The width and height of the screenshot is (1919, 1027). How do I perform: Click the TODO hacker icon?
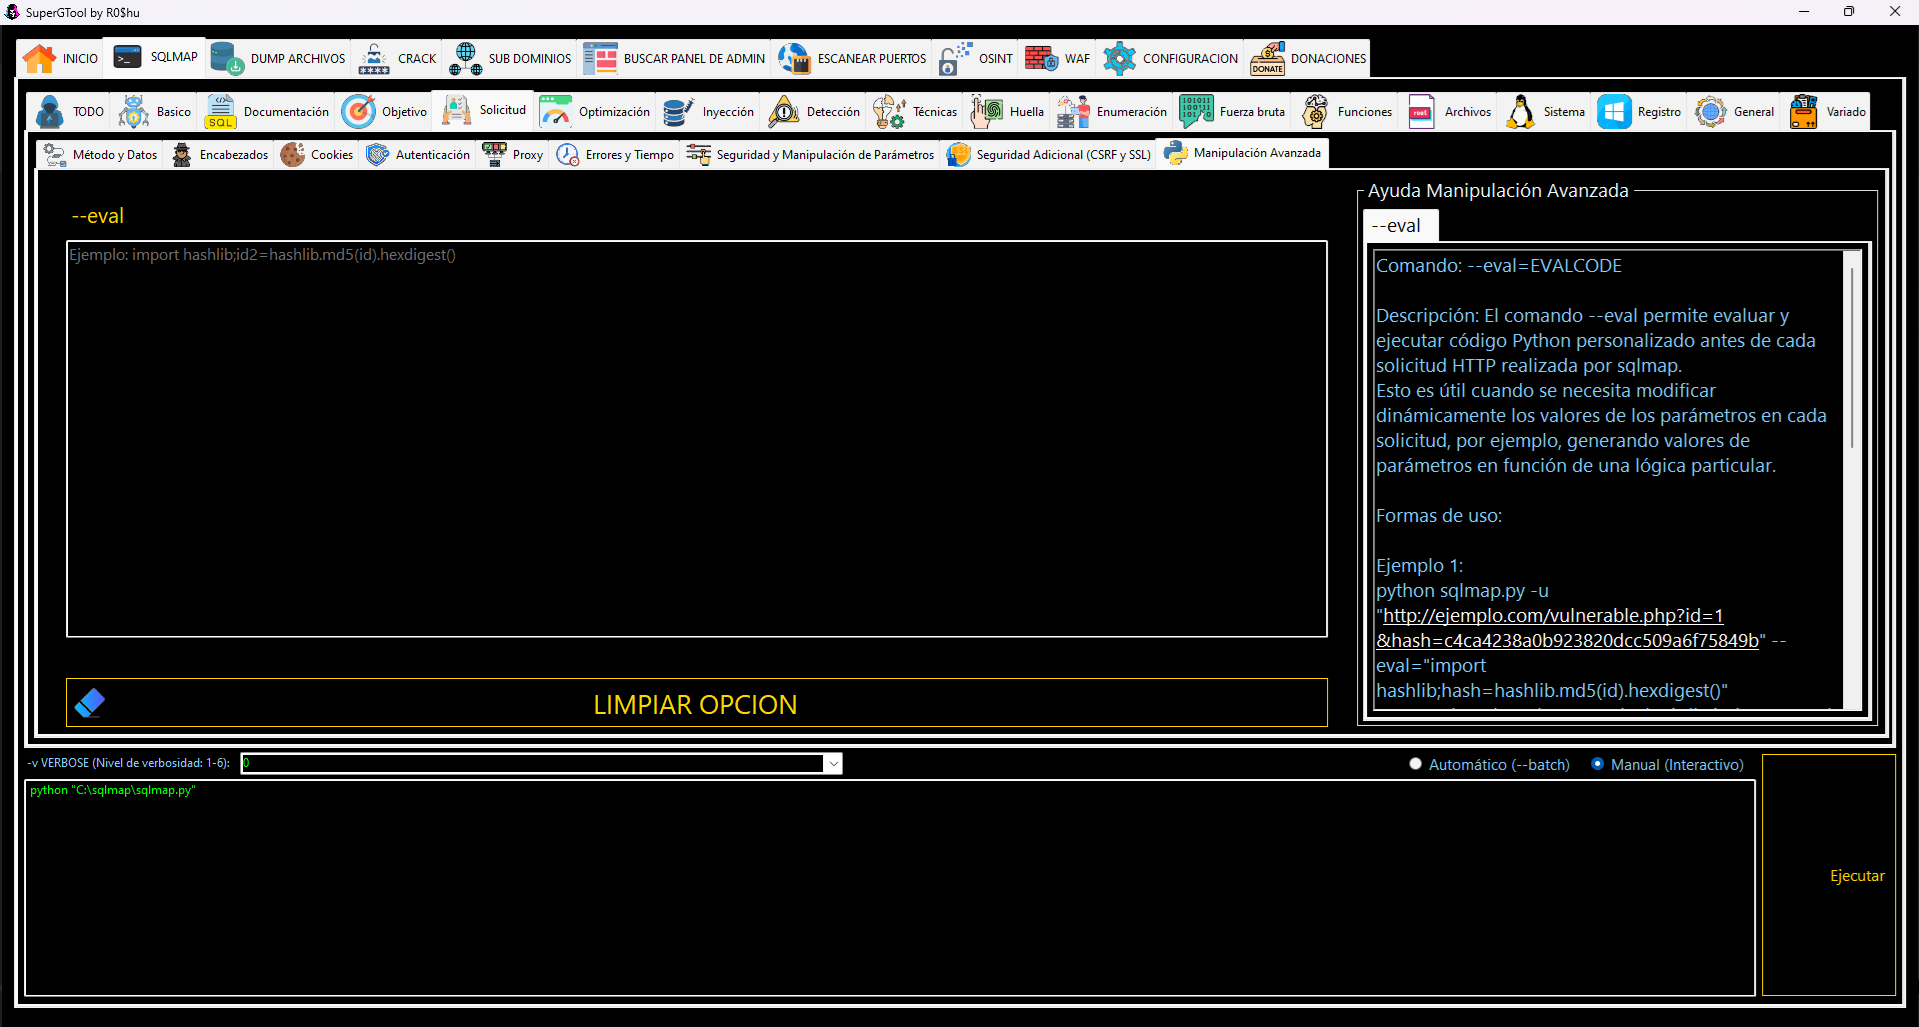(x=49, y=112)
